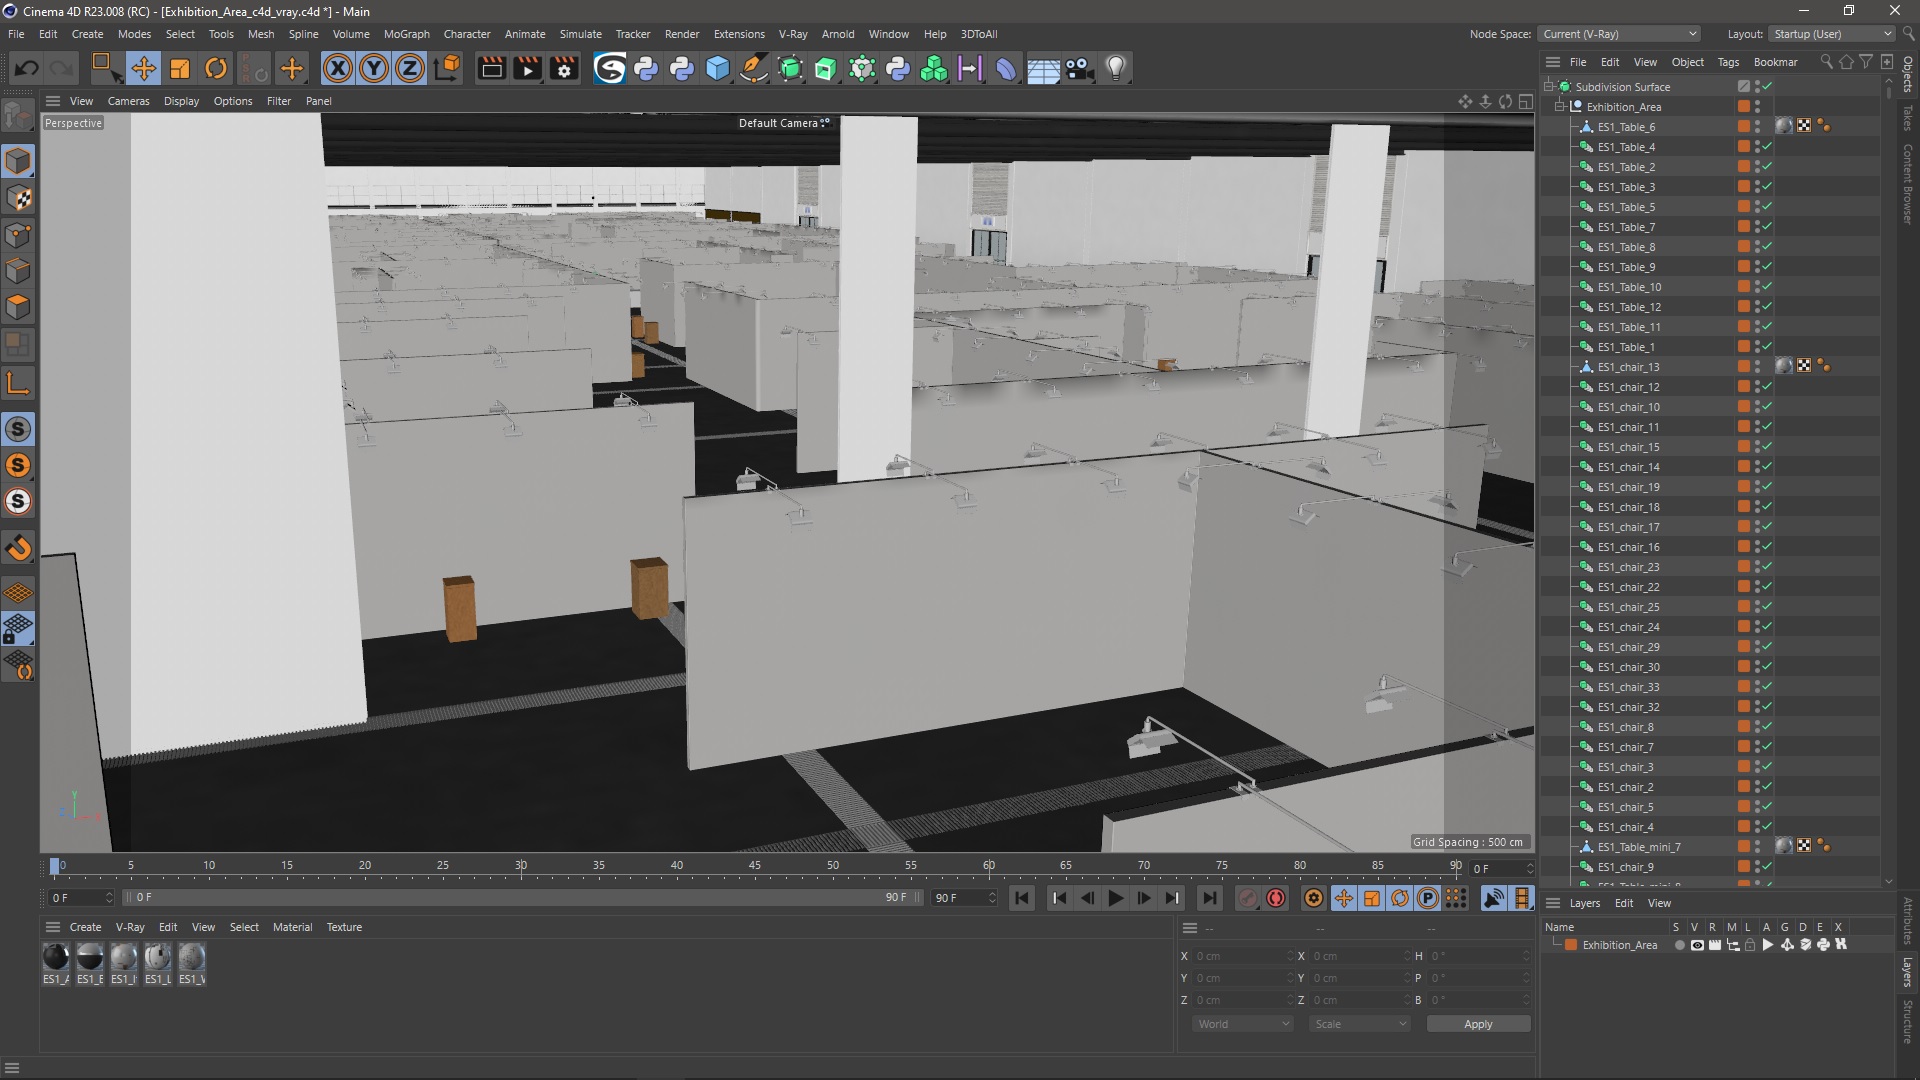Toggle Autokeying red button
This screenshot has width=1920, height=1080.
click(1276, 898)
